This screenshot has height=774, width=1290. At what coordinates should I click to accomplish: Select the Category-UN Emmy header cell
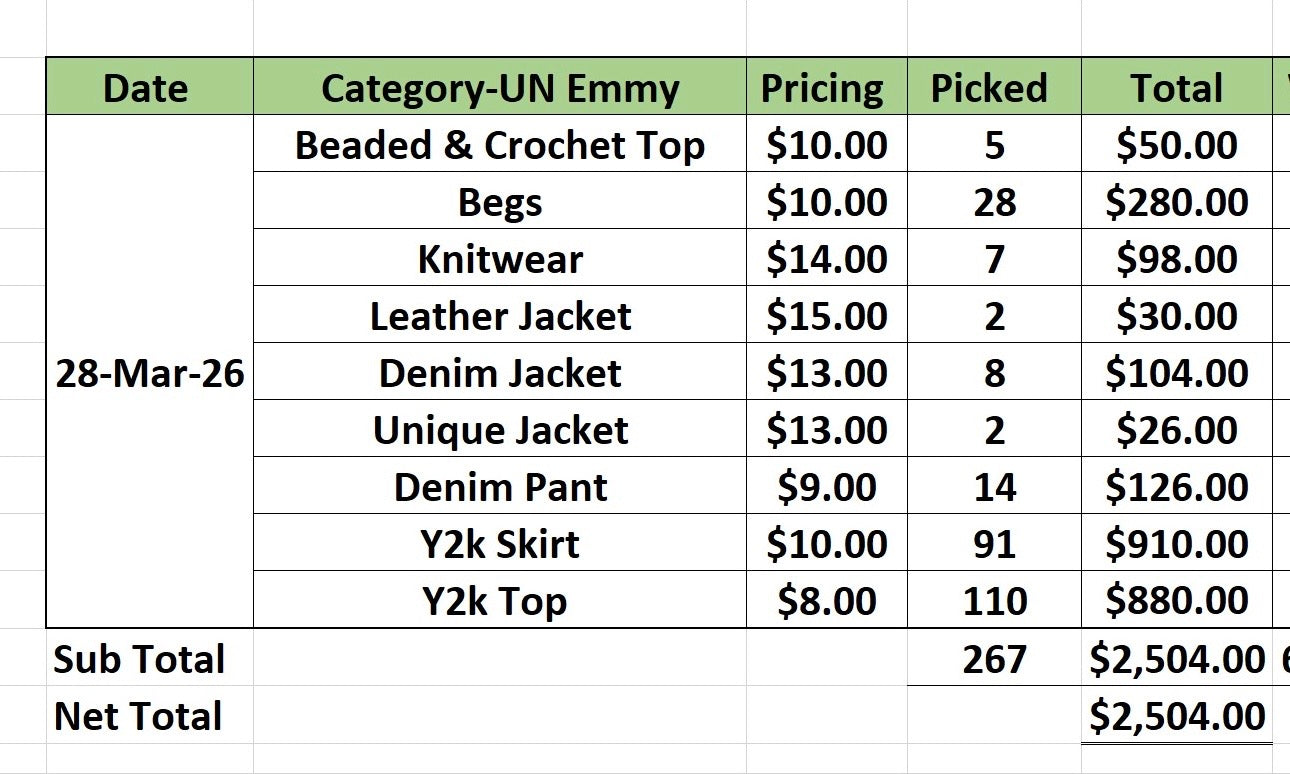pyautogui.click(x=500, y=87)
